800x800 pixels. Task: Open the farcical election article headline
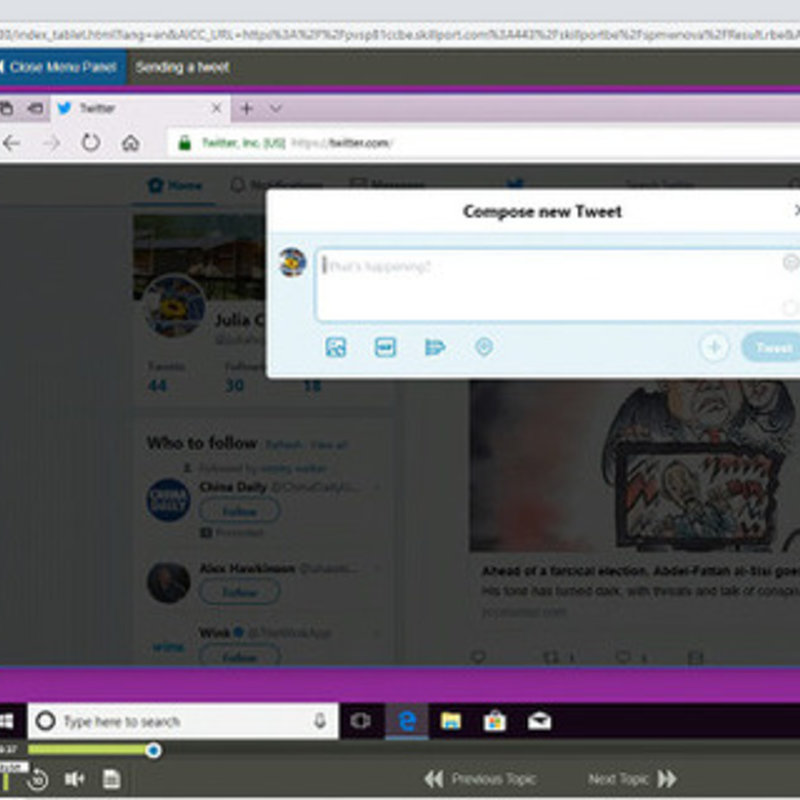(640, 571)
